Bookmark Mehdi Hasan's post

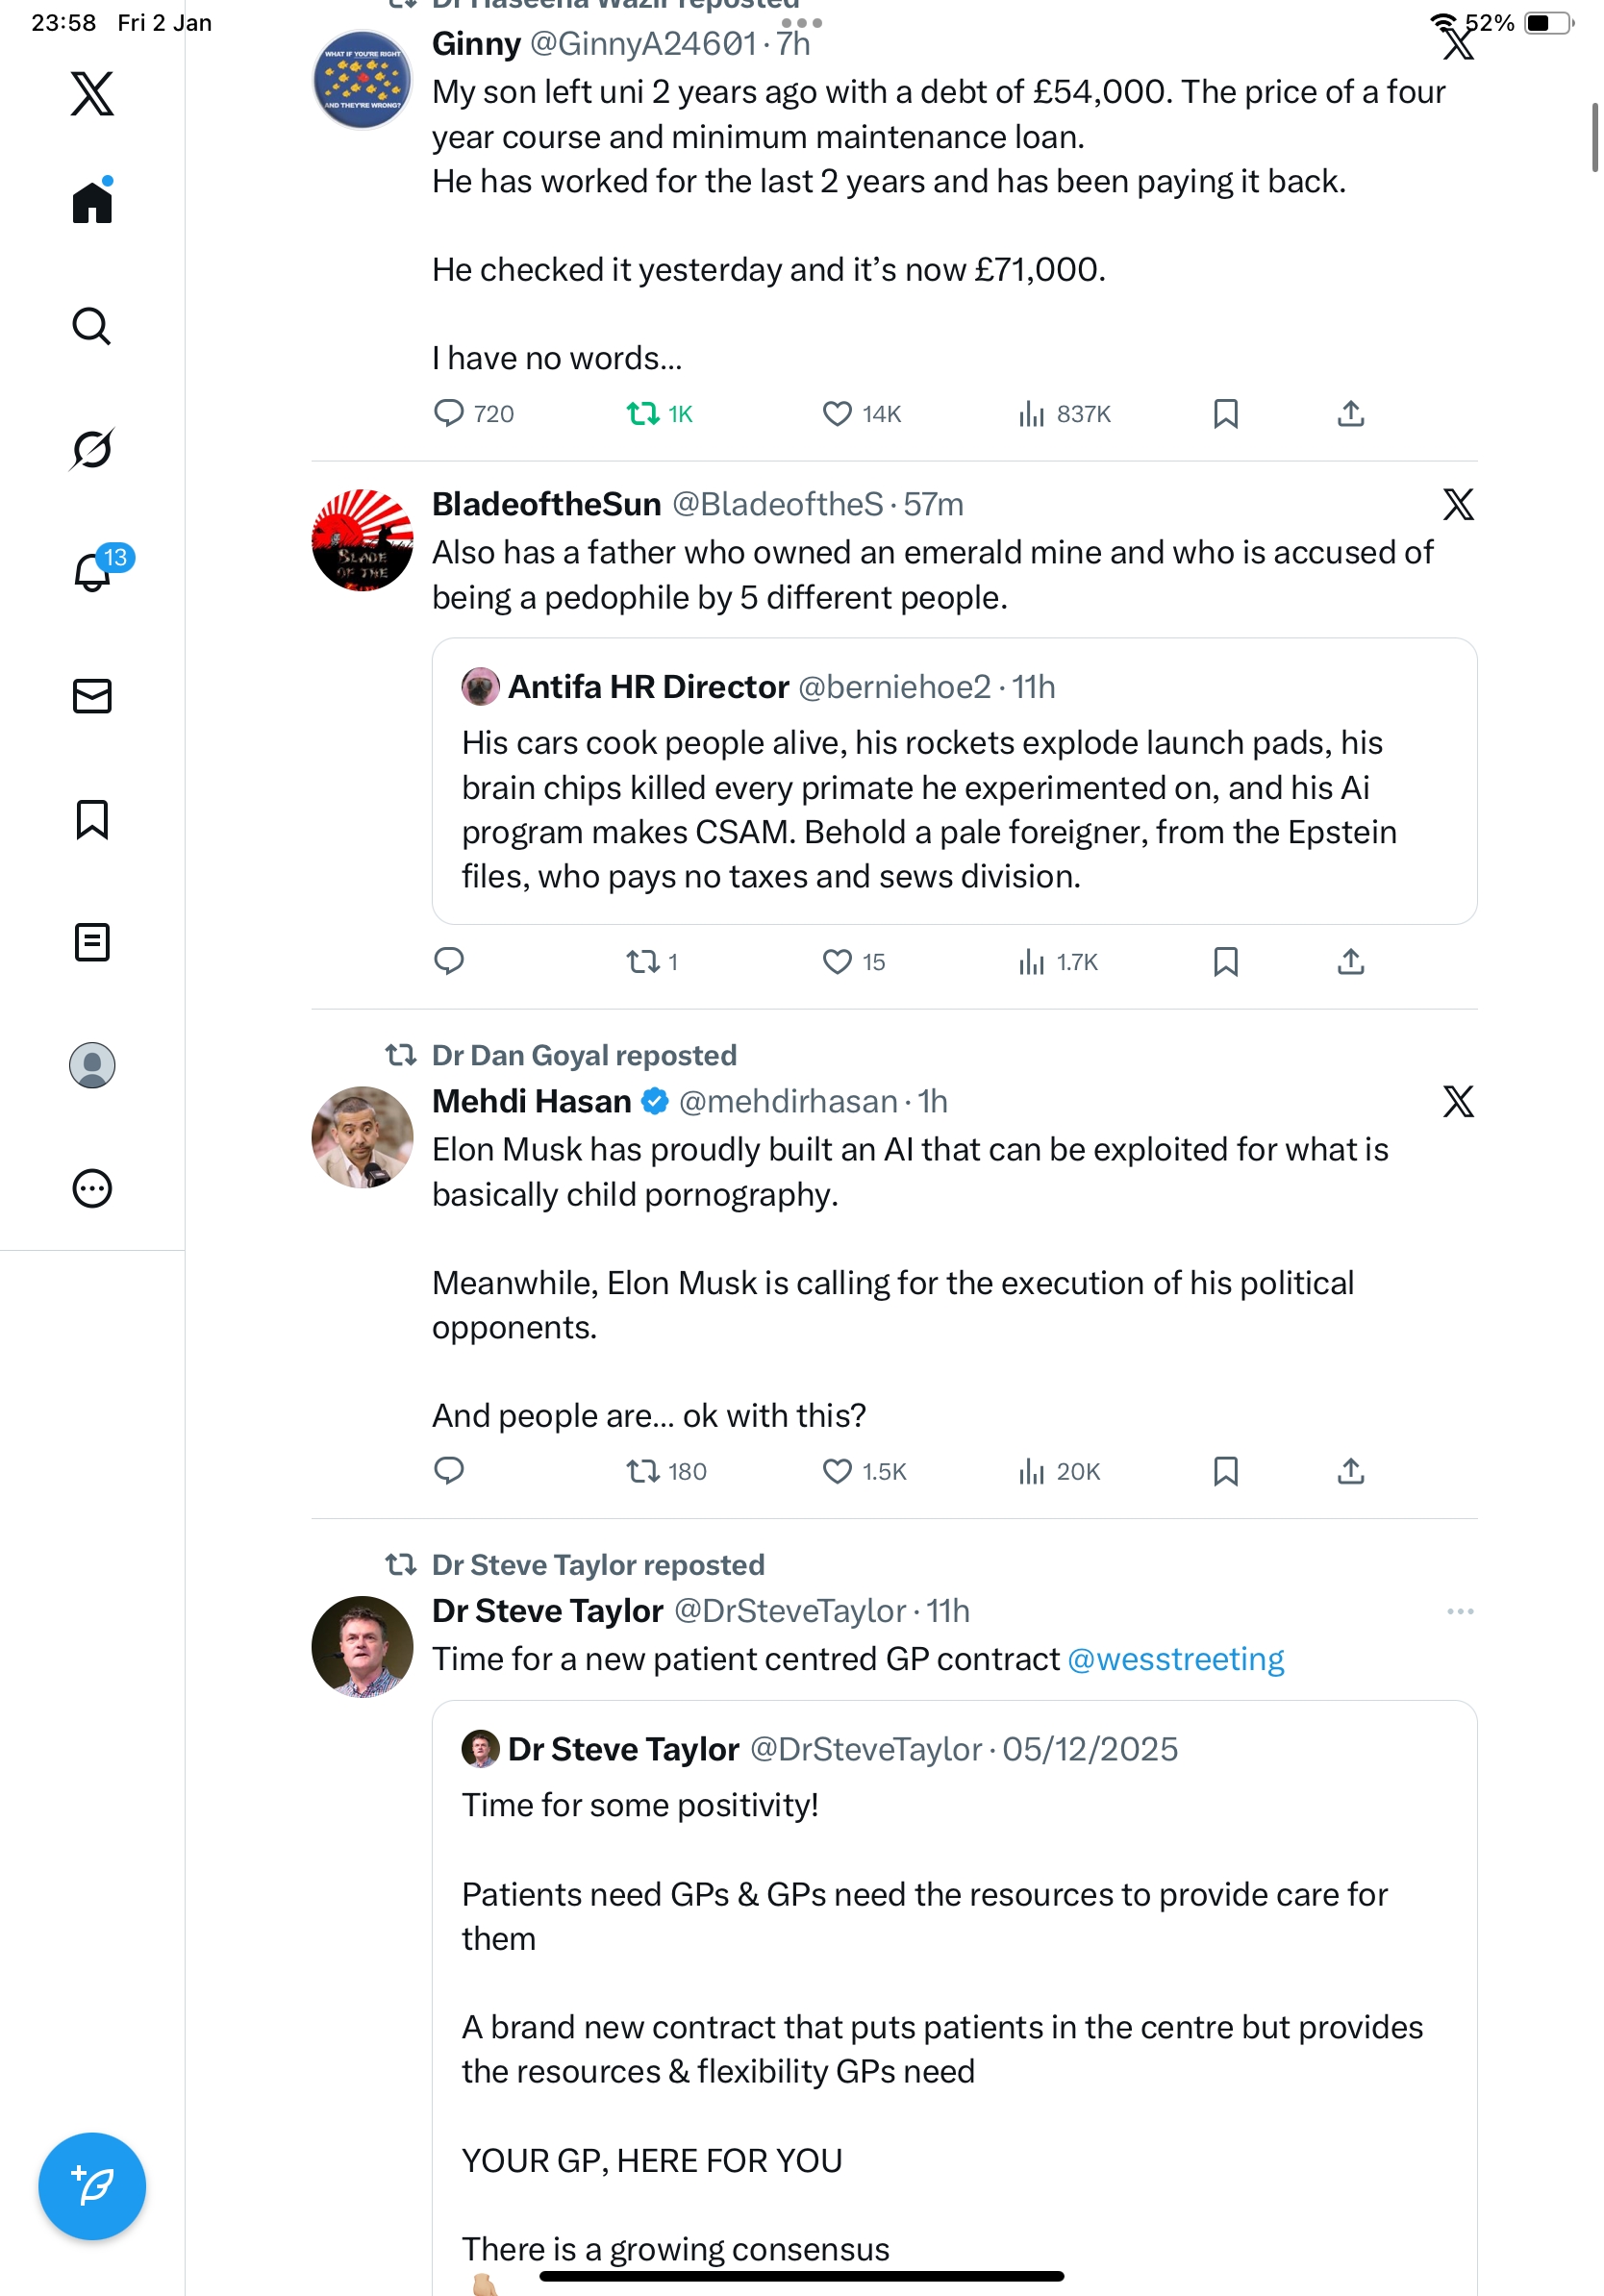(1225, 1471)
